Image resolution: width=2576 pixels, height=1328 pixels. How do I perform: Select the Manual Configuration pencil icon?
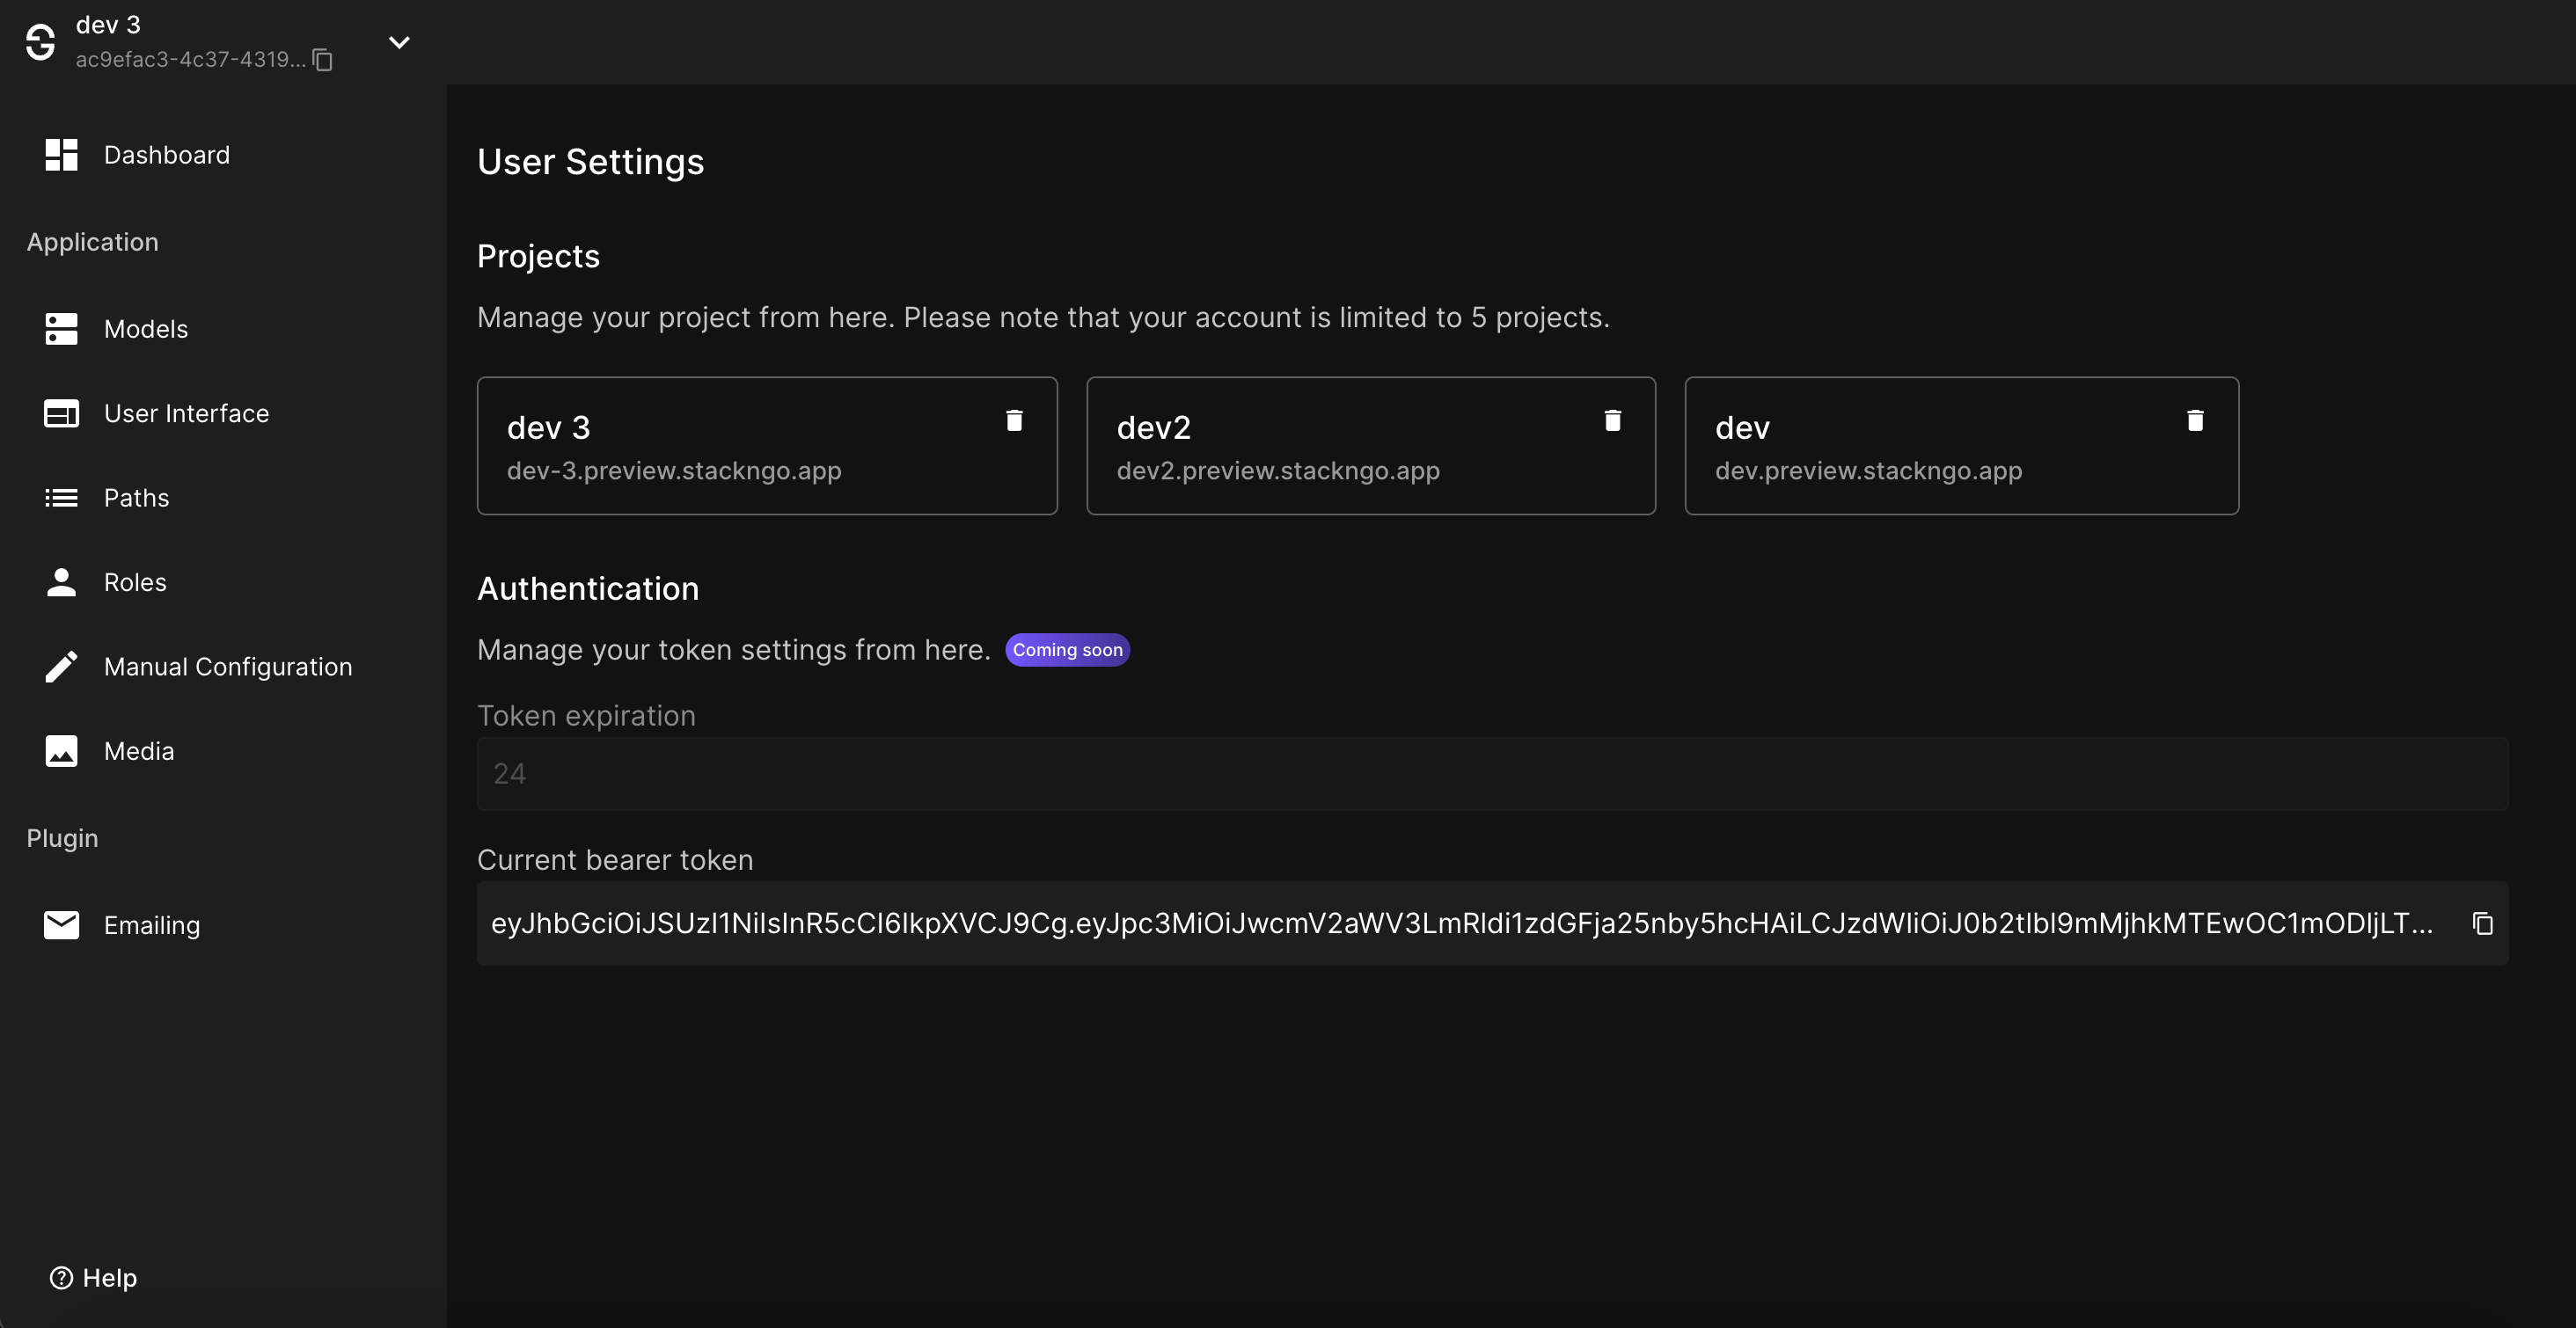[x=61, y=665]
